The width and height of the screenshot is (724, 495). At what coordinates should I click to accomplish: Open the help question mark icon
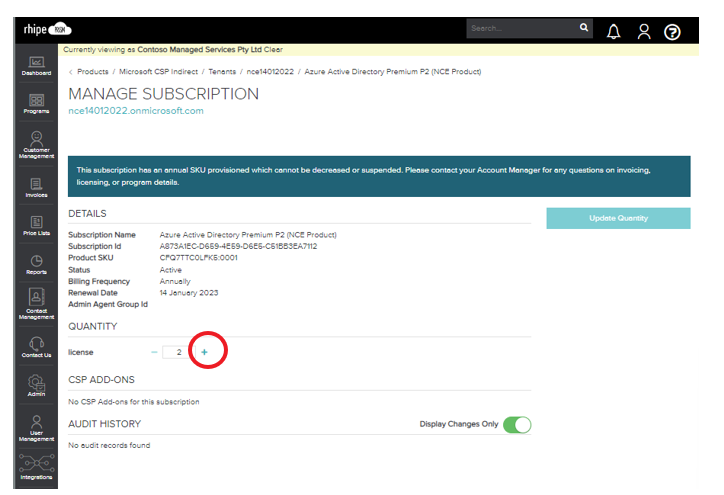tap(672, 32)
